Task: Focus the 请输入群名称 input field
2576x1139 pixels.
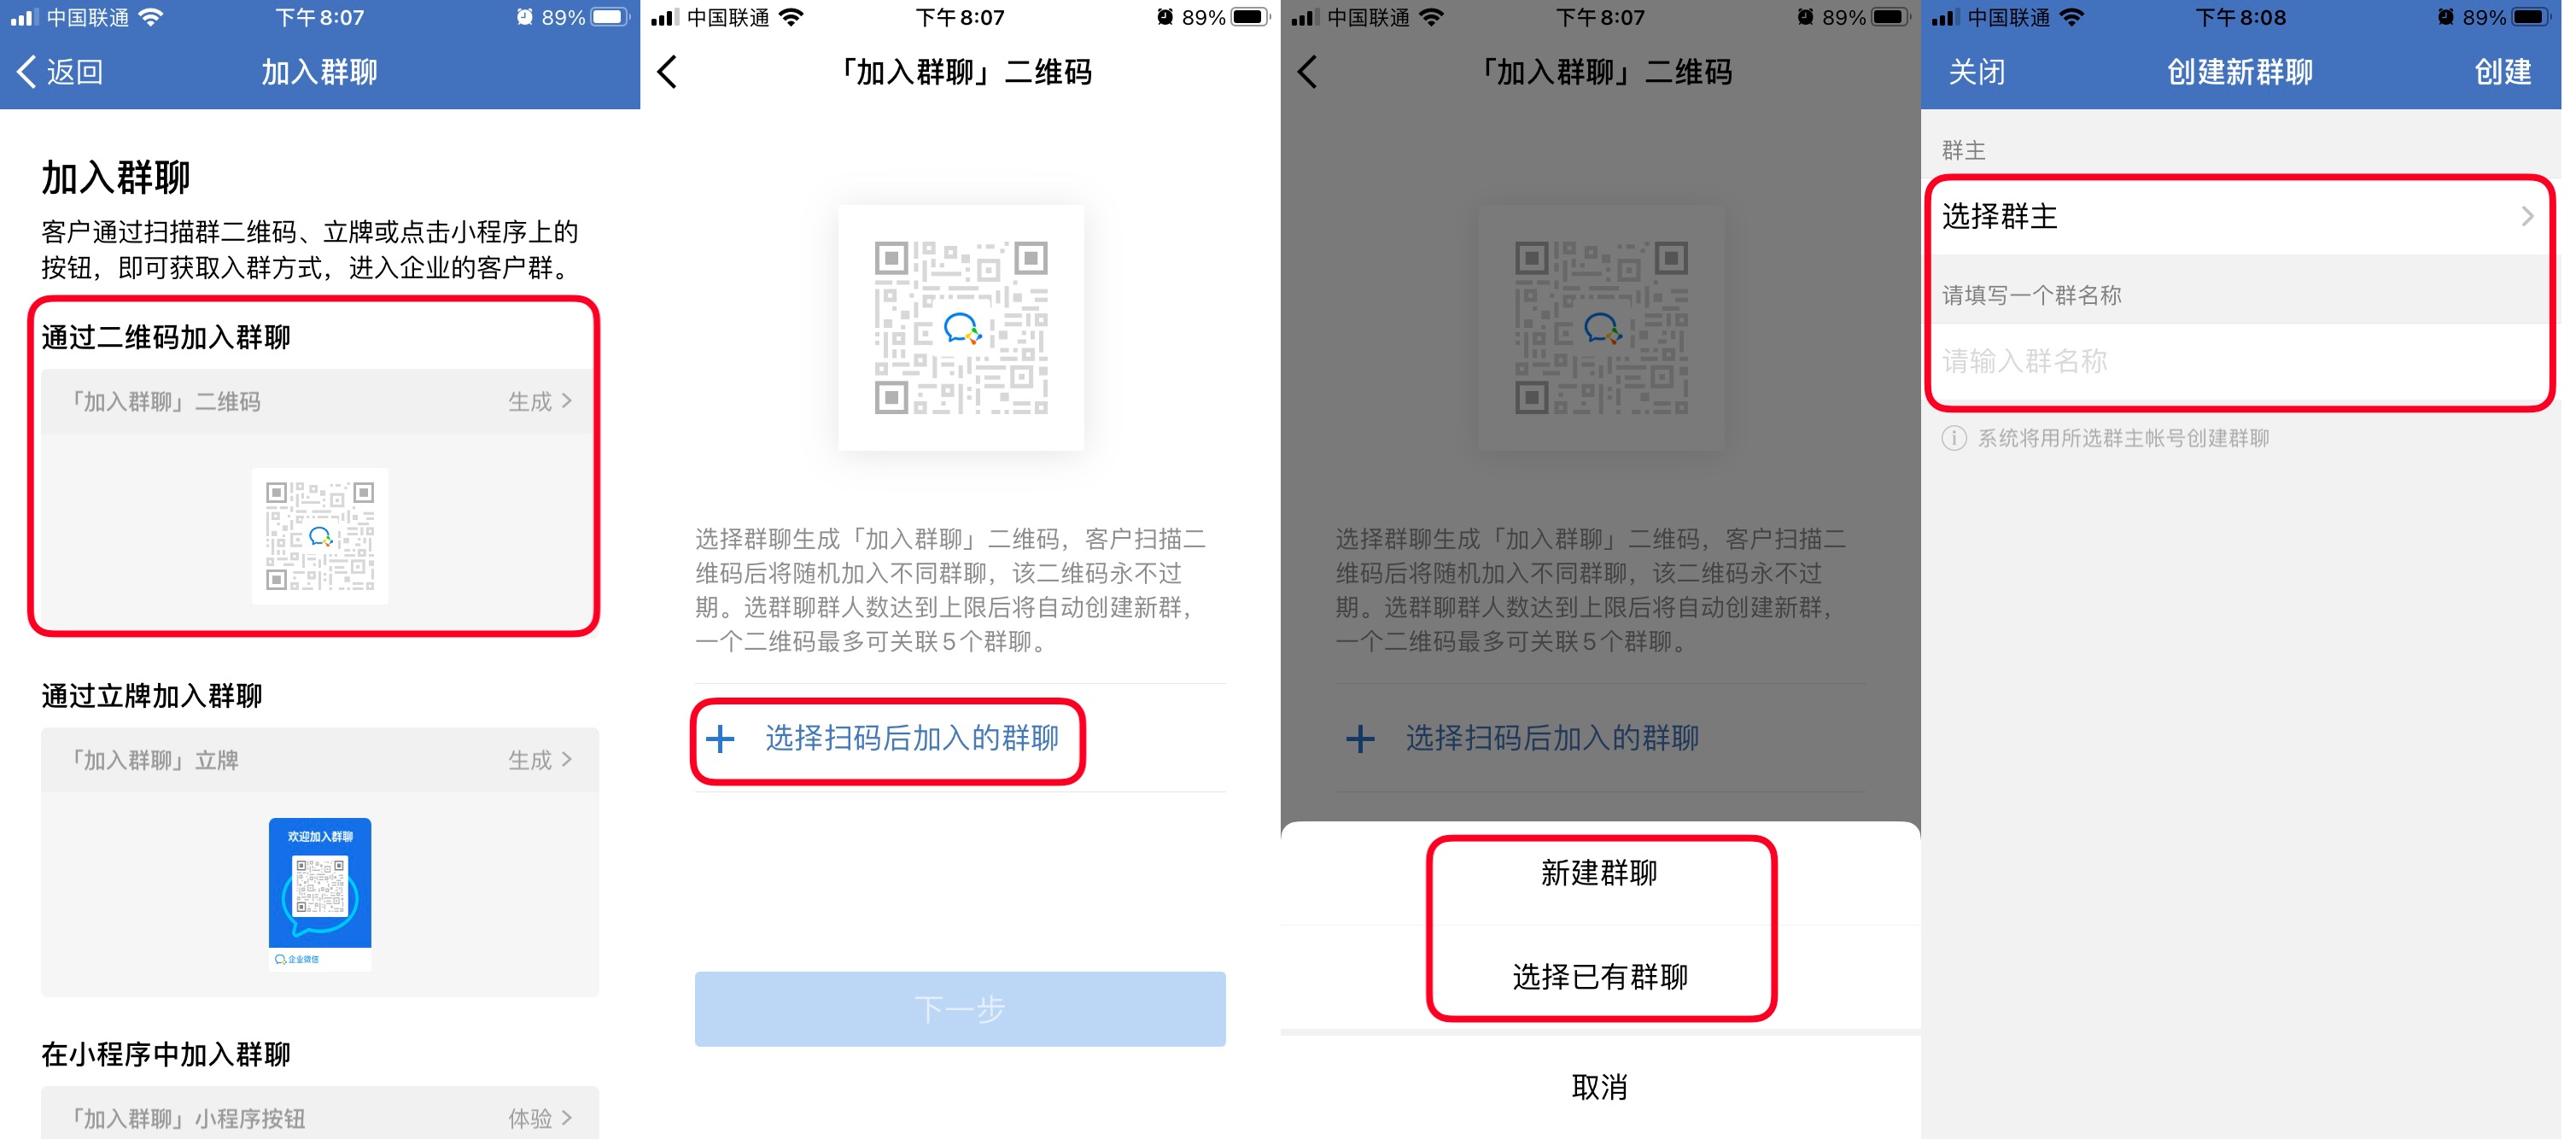Action: click(2238, 361)
